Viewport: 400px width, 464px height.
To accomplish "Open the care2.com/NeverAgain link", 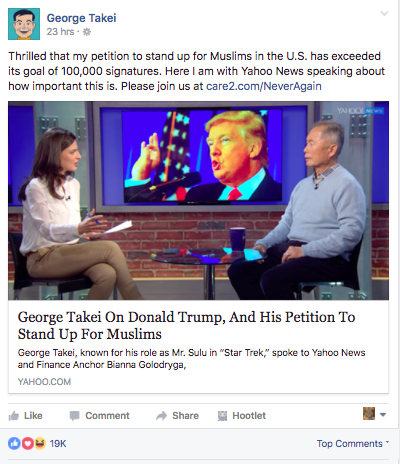I will (x=264, y=86).
